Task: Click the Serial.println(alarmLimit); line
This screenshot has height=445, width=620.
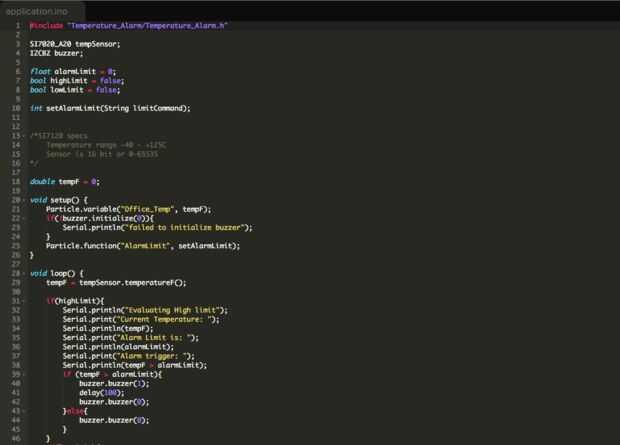Action: pos(118,347)
